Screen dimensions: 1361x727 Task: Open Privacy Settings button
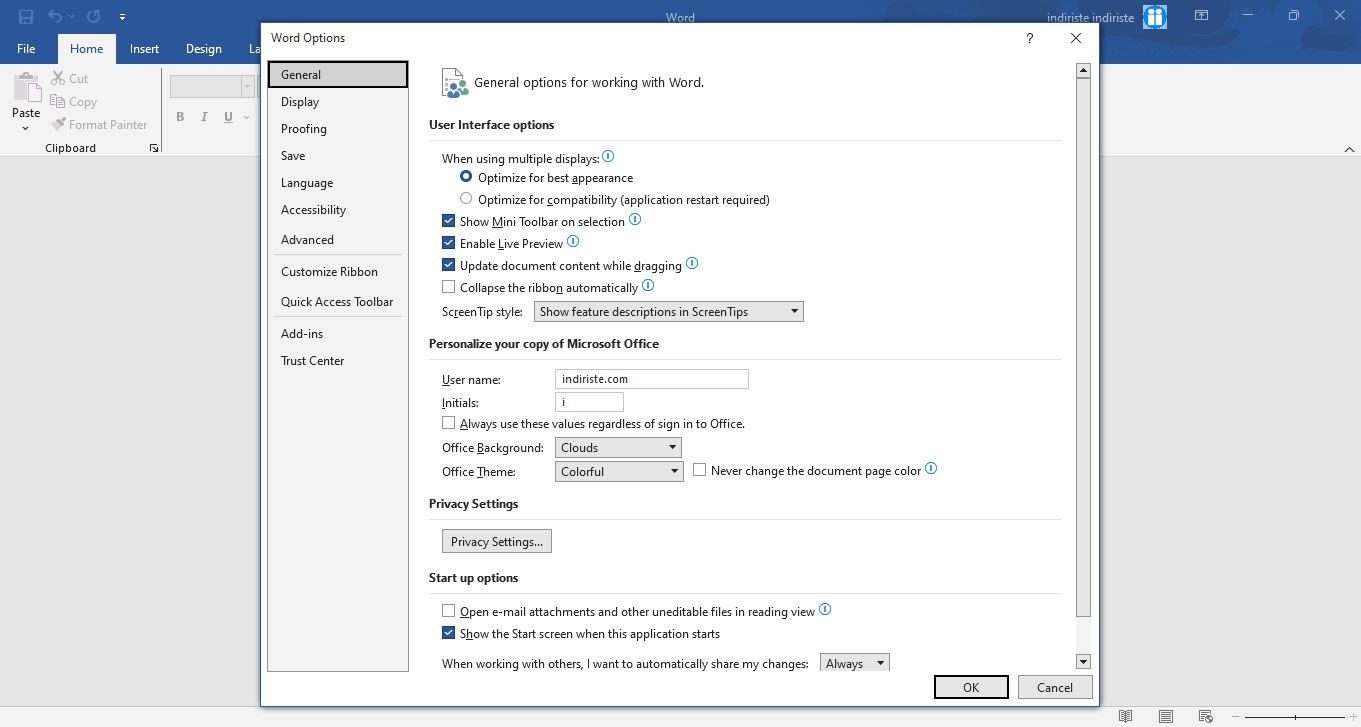pyautogui.click(x=497, y=541)
